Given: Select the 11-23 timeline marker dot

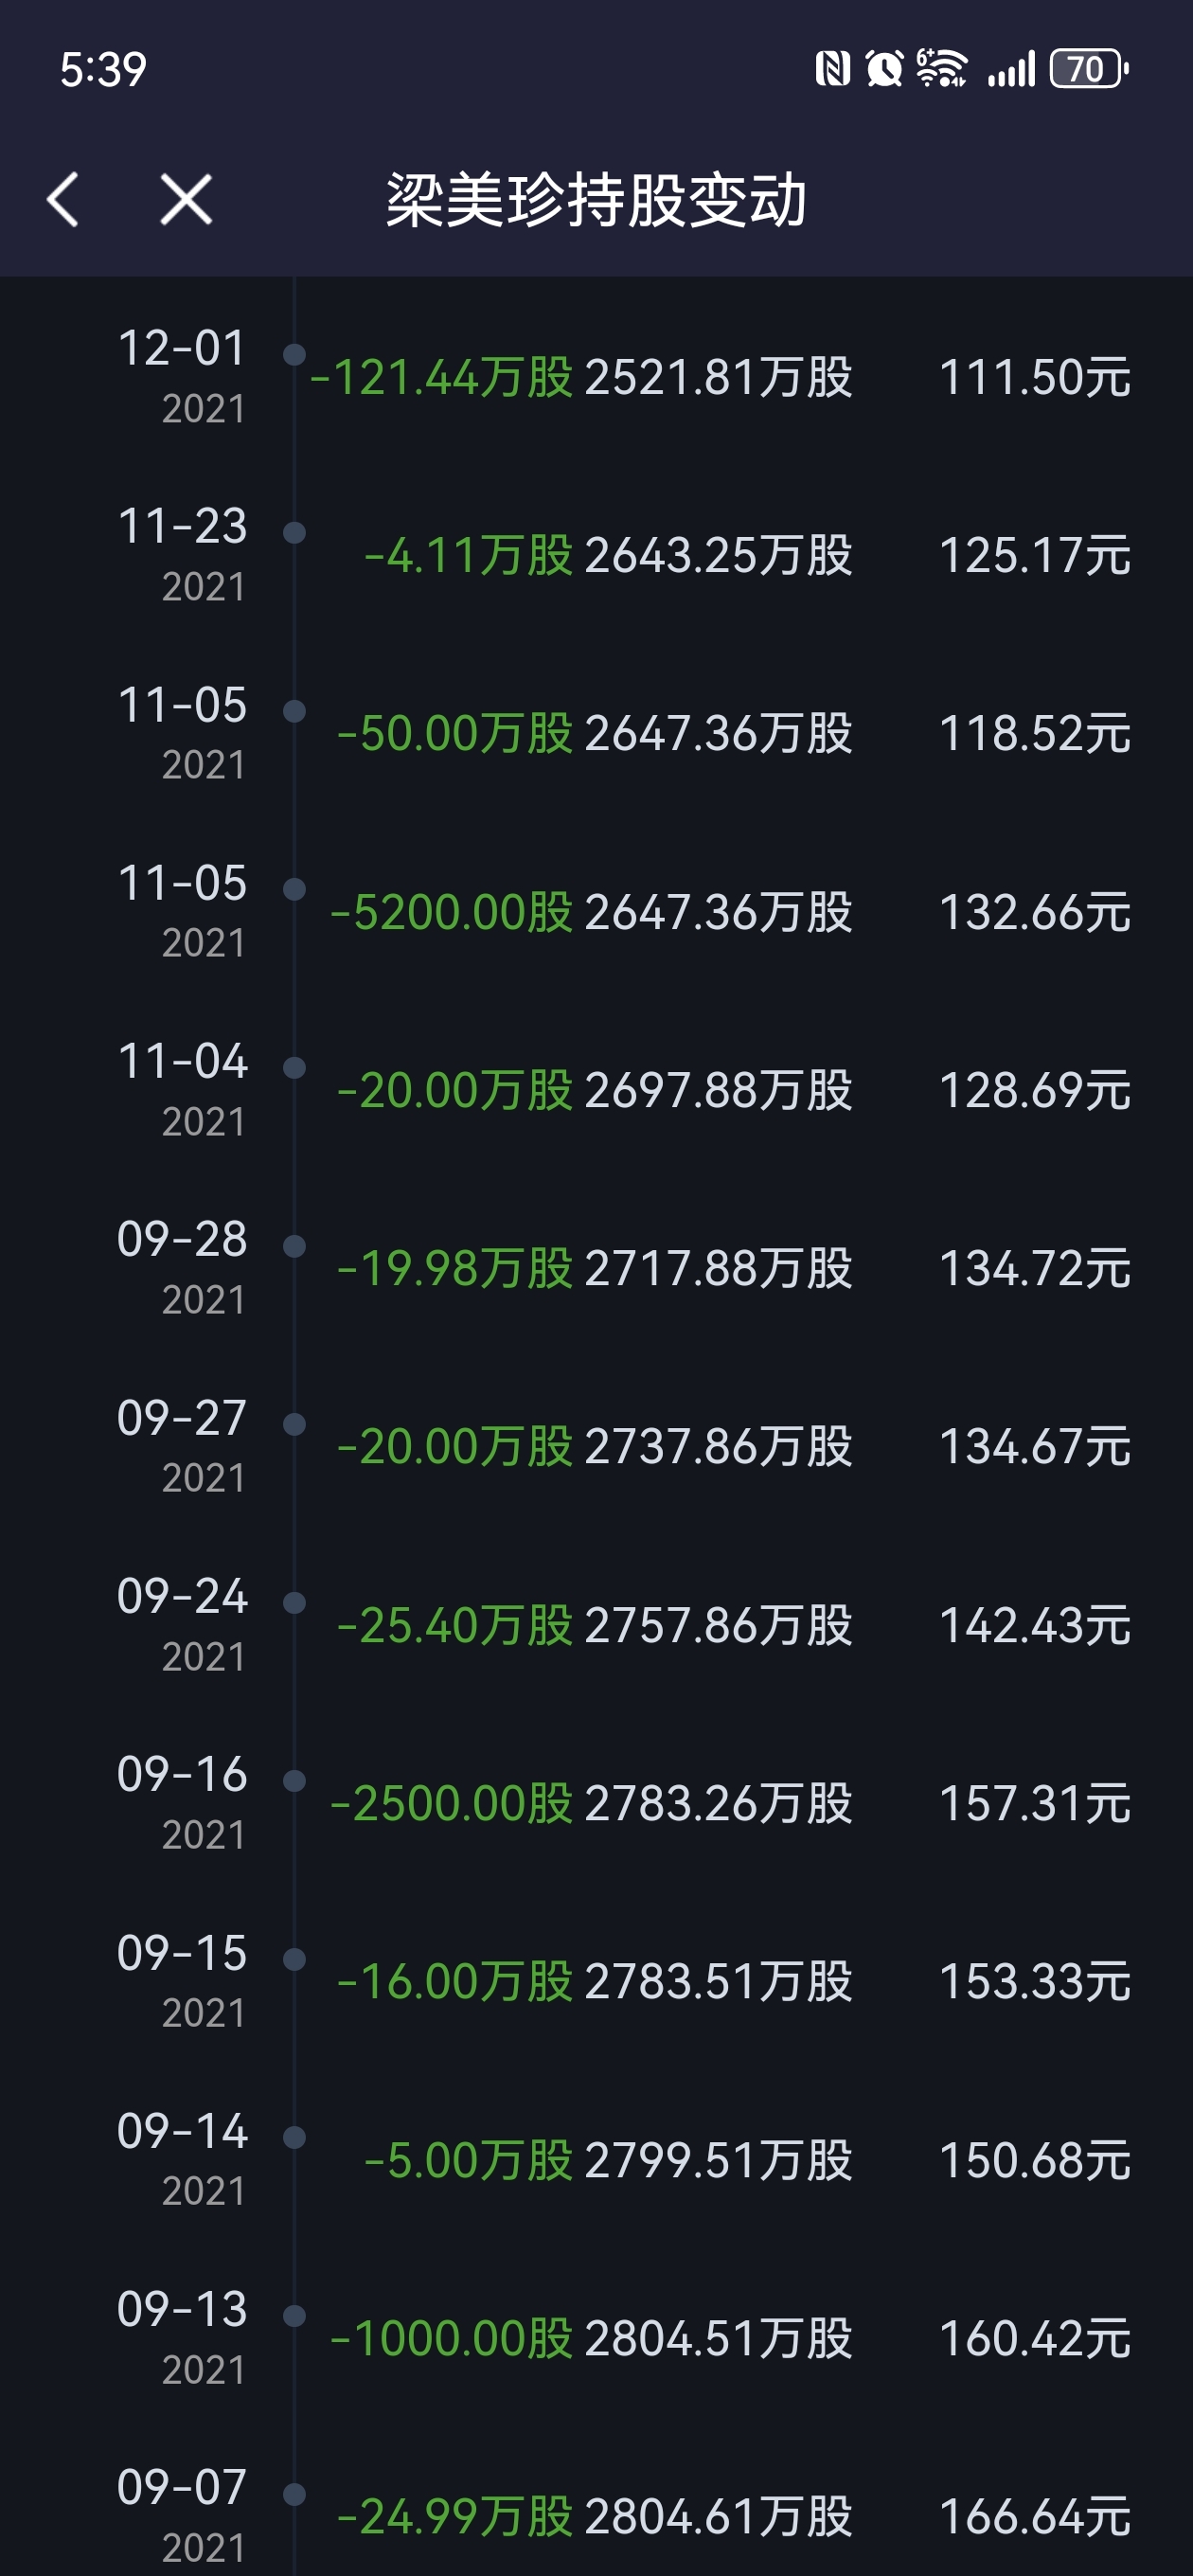Looking at the screenshot, I should pos(294,532).
